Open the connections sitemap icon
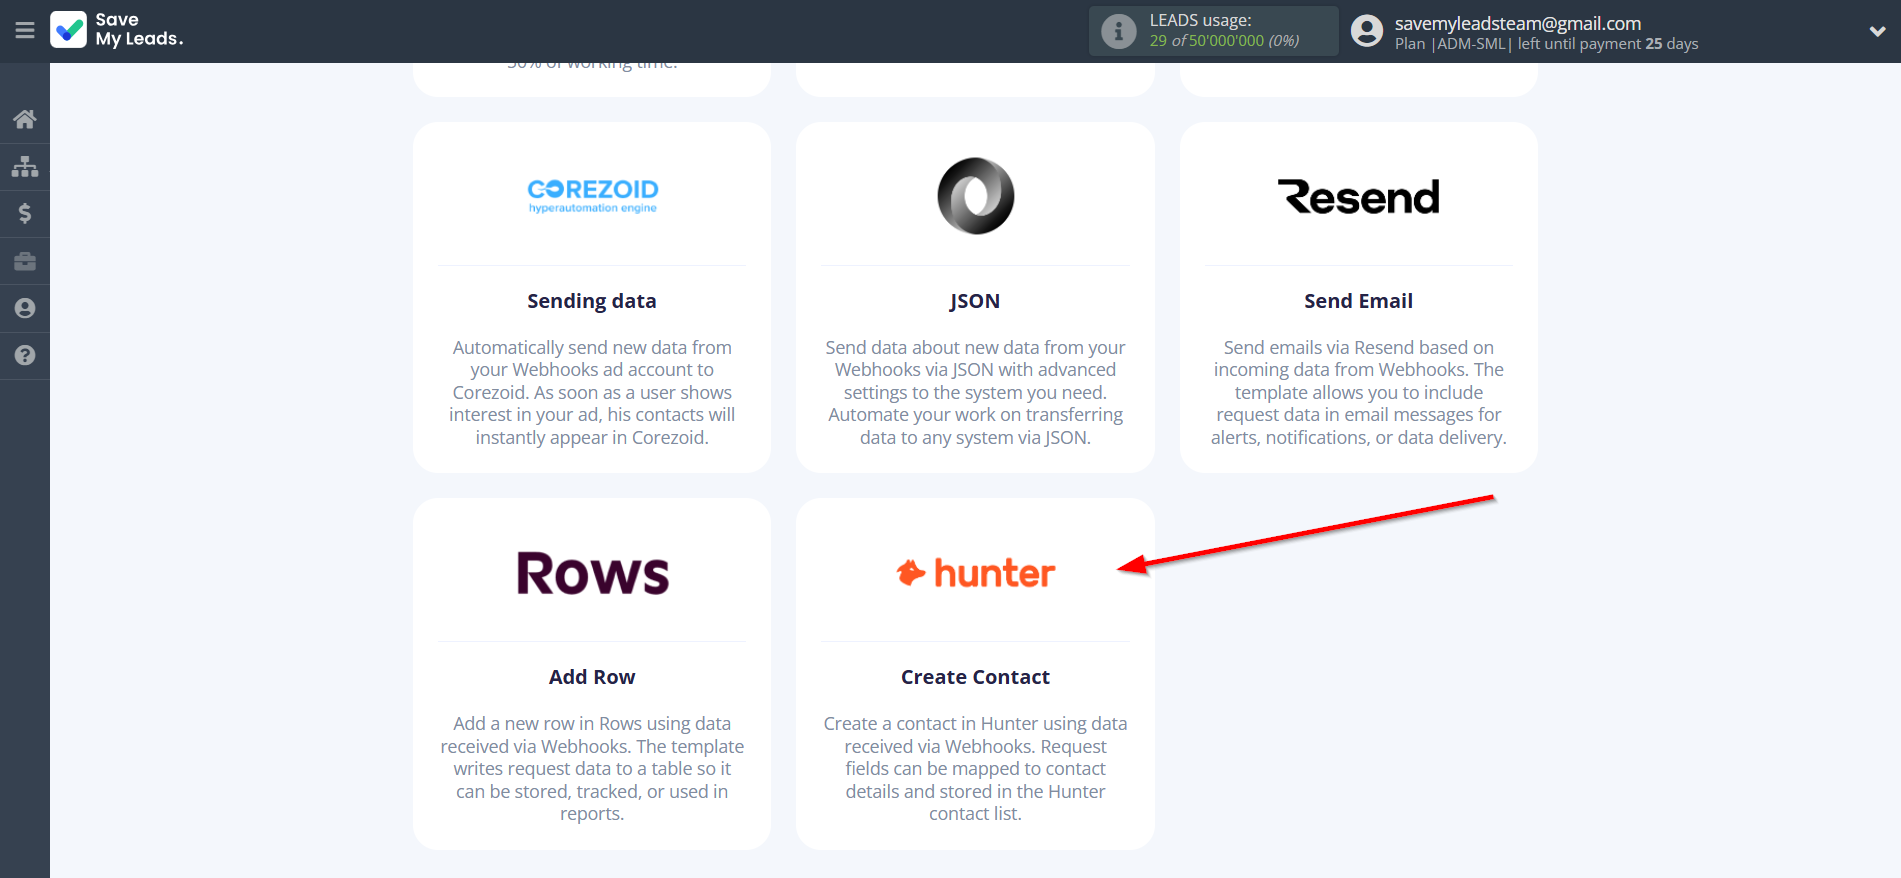The width and height of the screenshot is (1901, 878). point(25,166)
